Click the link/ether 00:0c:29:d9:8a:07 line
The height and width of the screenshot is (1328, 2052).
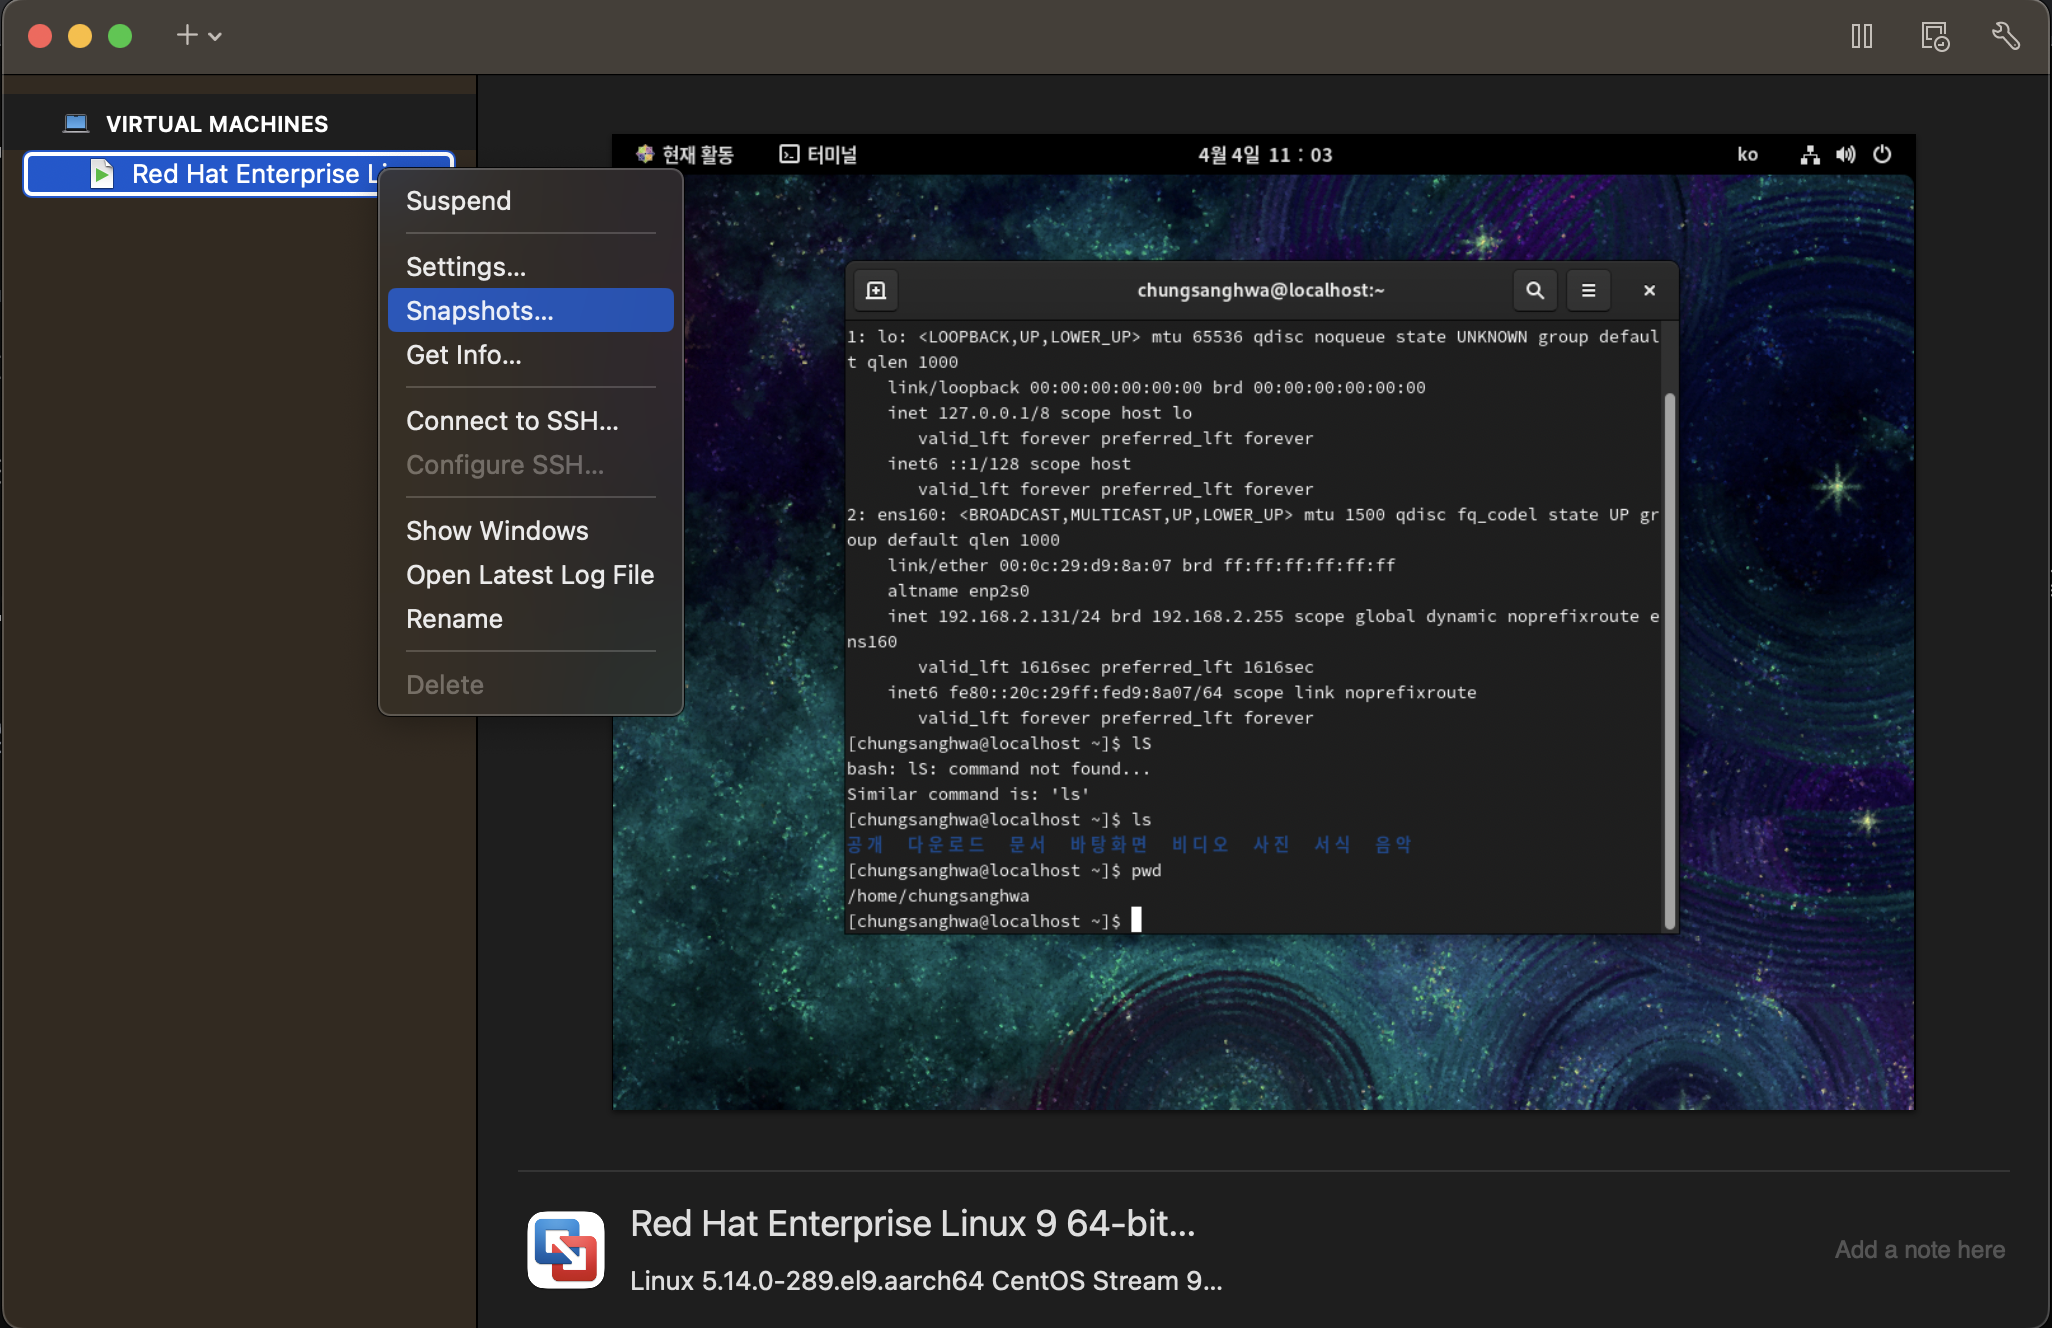(x=1141, y=566)
